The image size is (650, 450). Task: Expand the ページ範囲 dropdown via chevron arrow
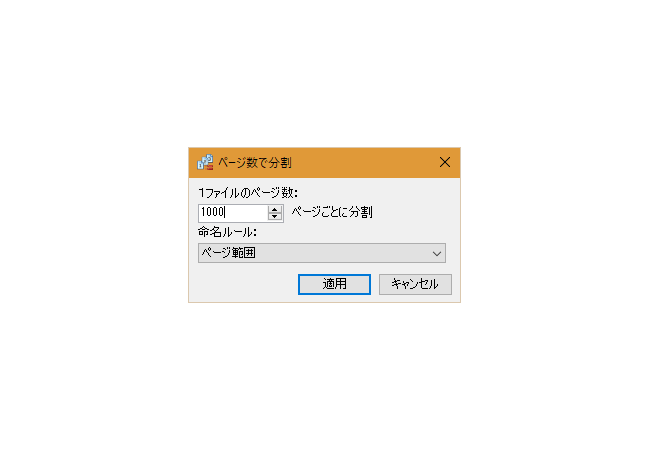tap(437, 253)
